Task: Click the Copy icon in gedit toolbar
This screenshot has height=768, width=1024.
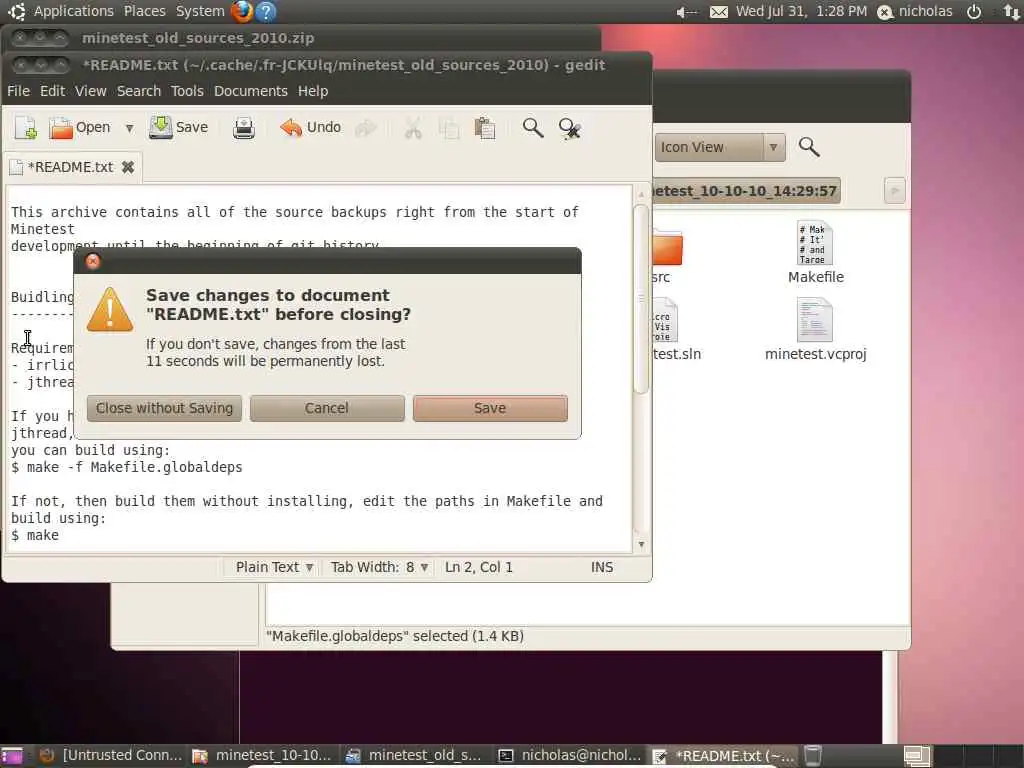Action: pos(449,128)
